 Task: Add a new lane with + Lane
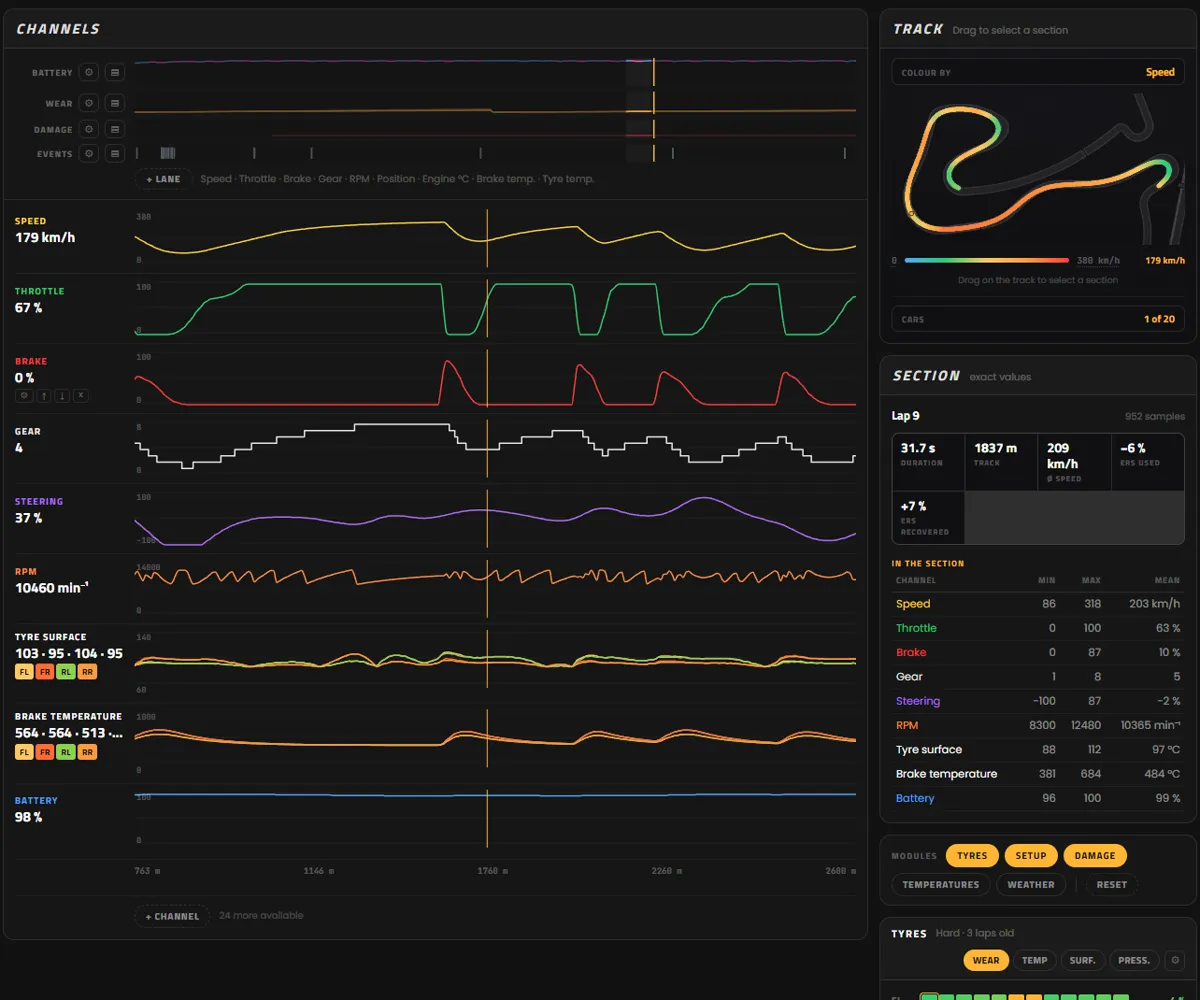tap(163, 179)
